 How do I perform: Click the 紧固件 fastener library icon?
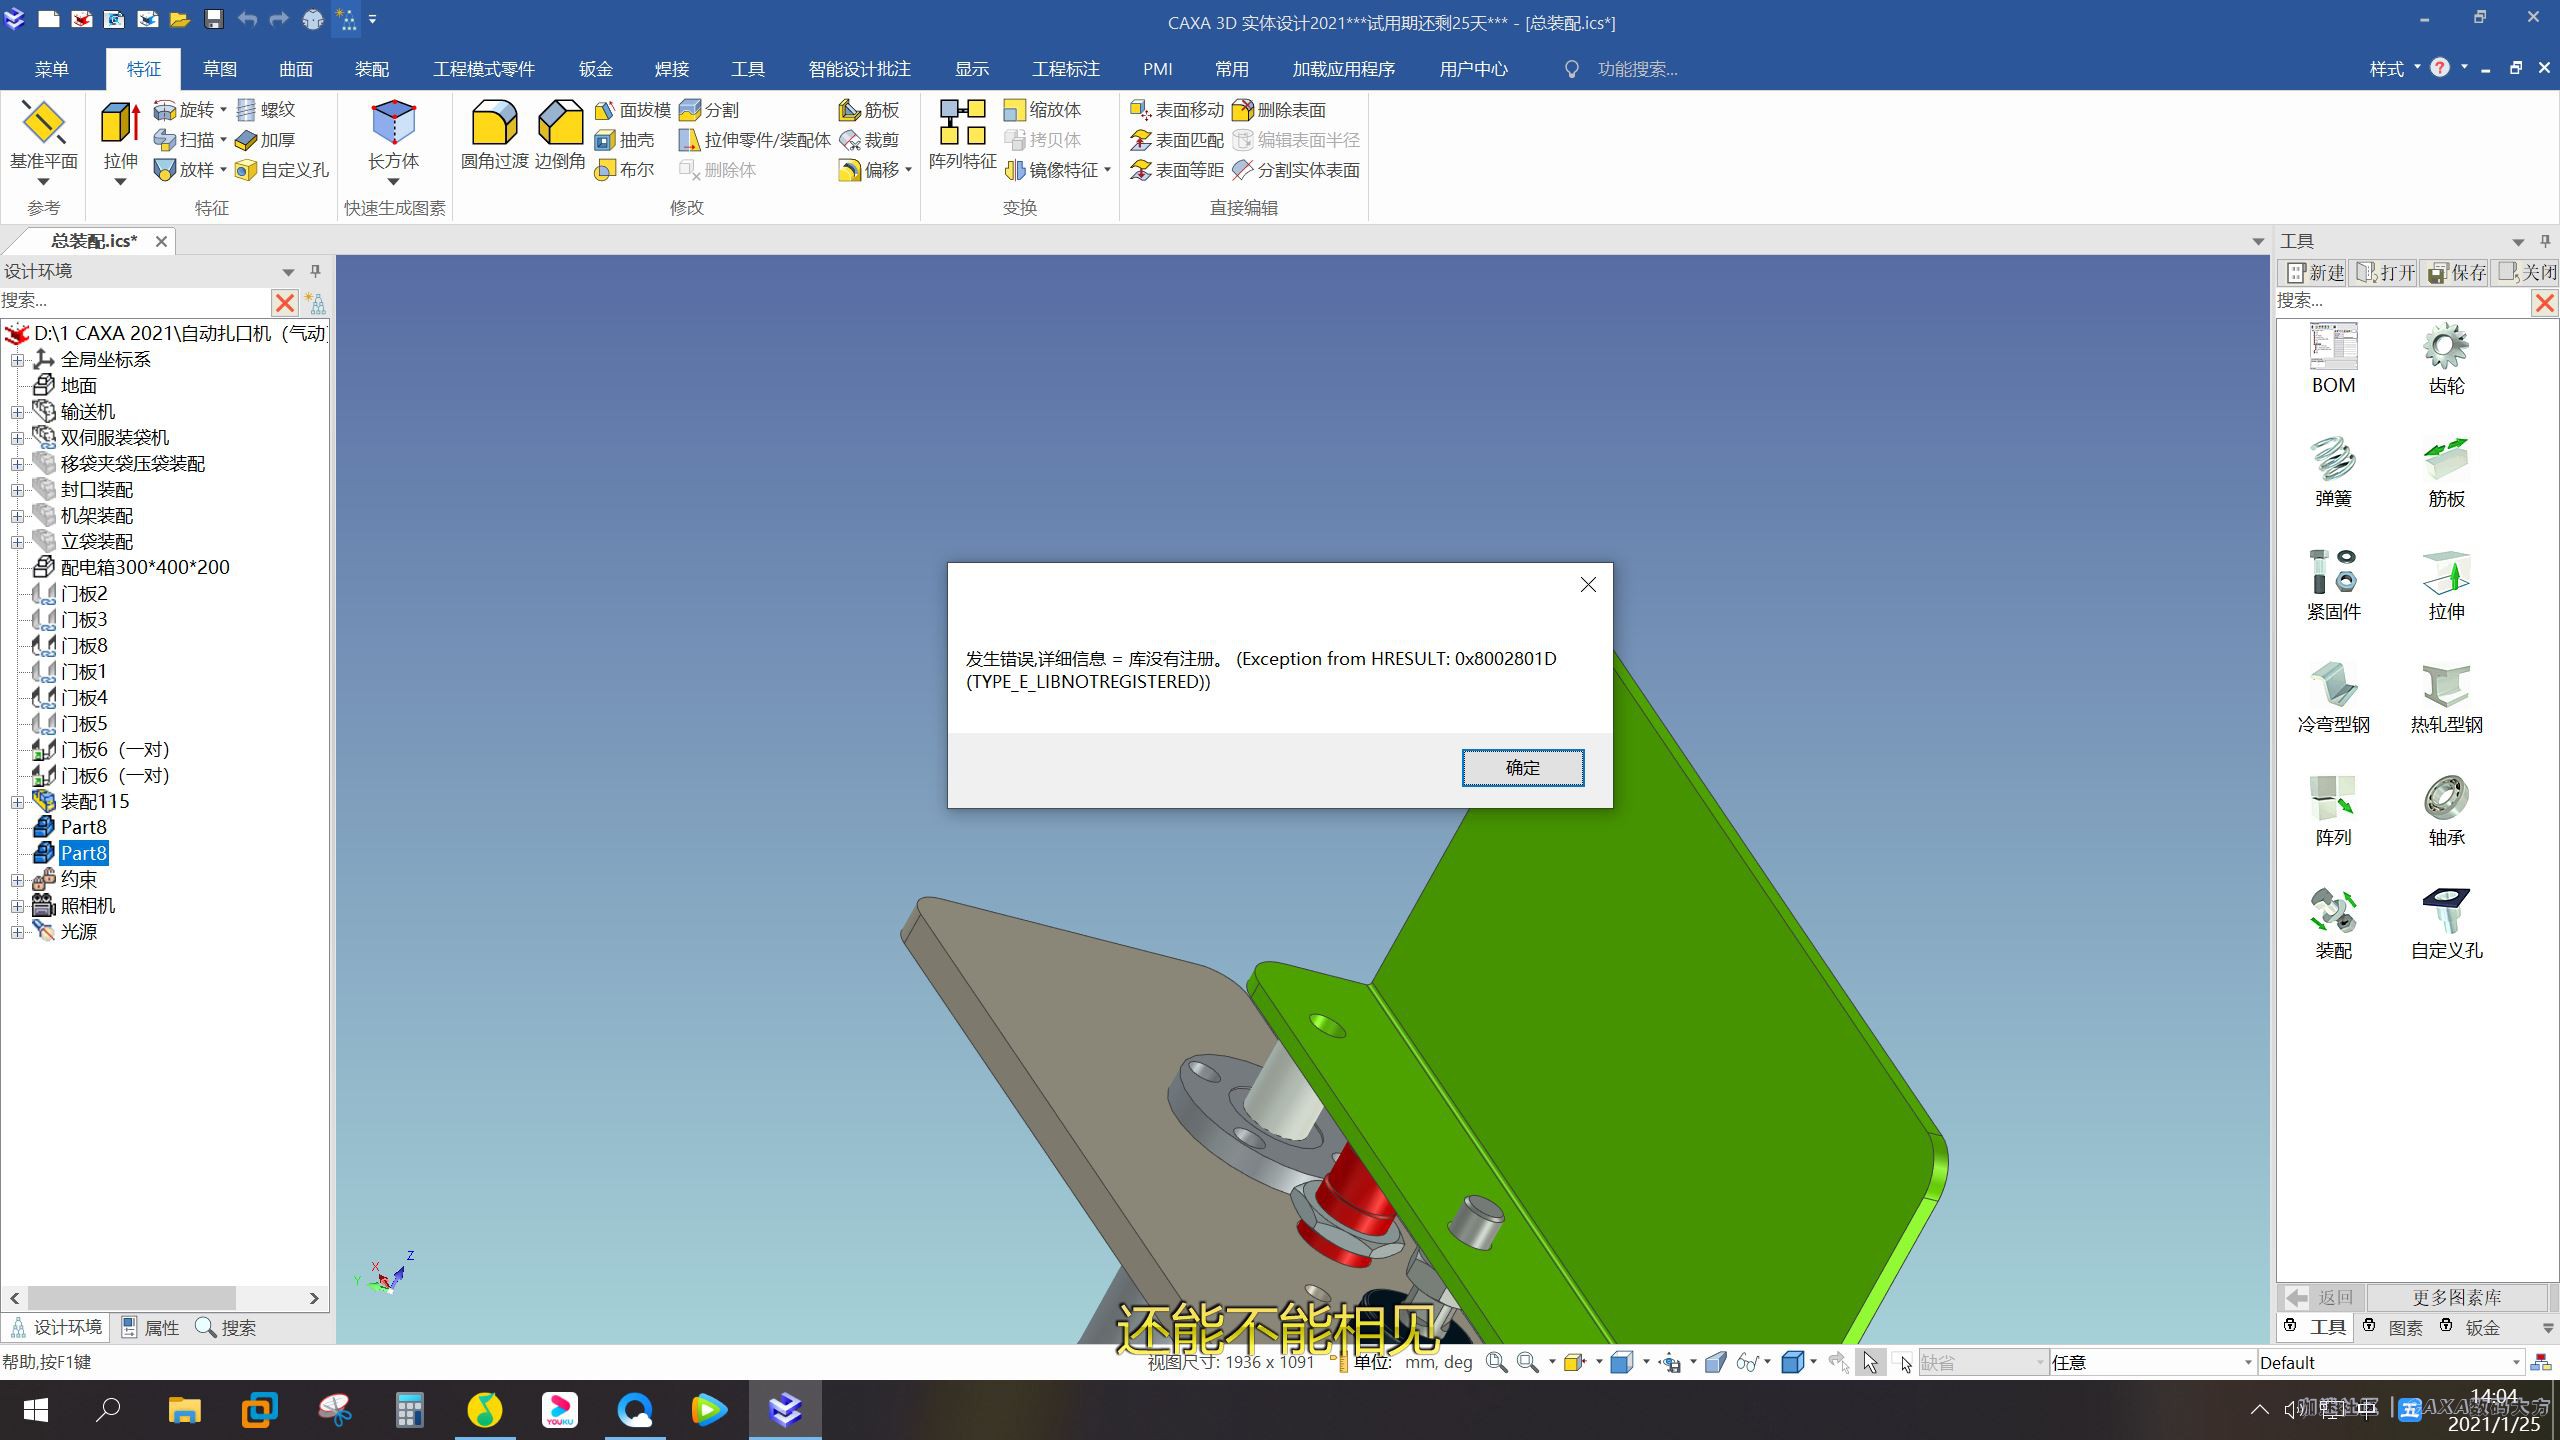tap(2333, 574)
